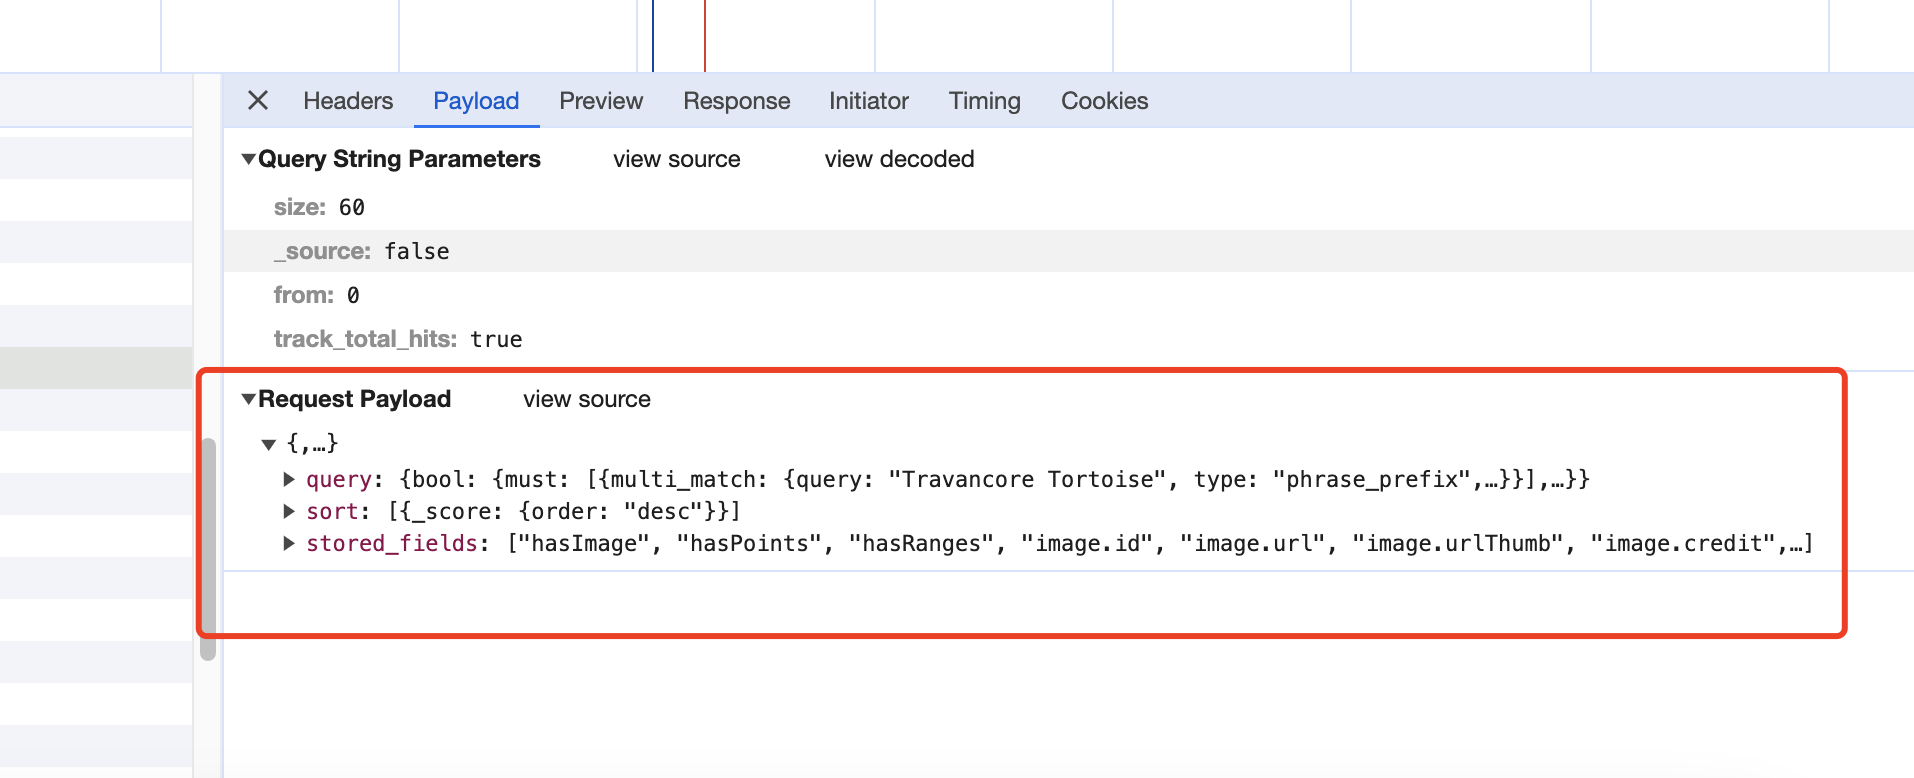Viewport: 1914px width, 778px height.
Task: Click view source for query string
Action: [676, 159]
